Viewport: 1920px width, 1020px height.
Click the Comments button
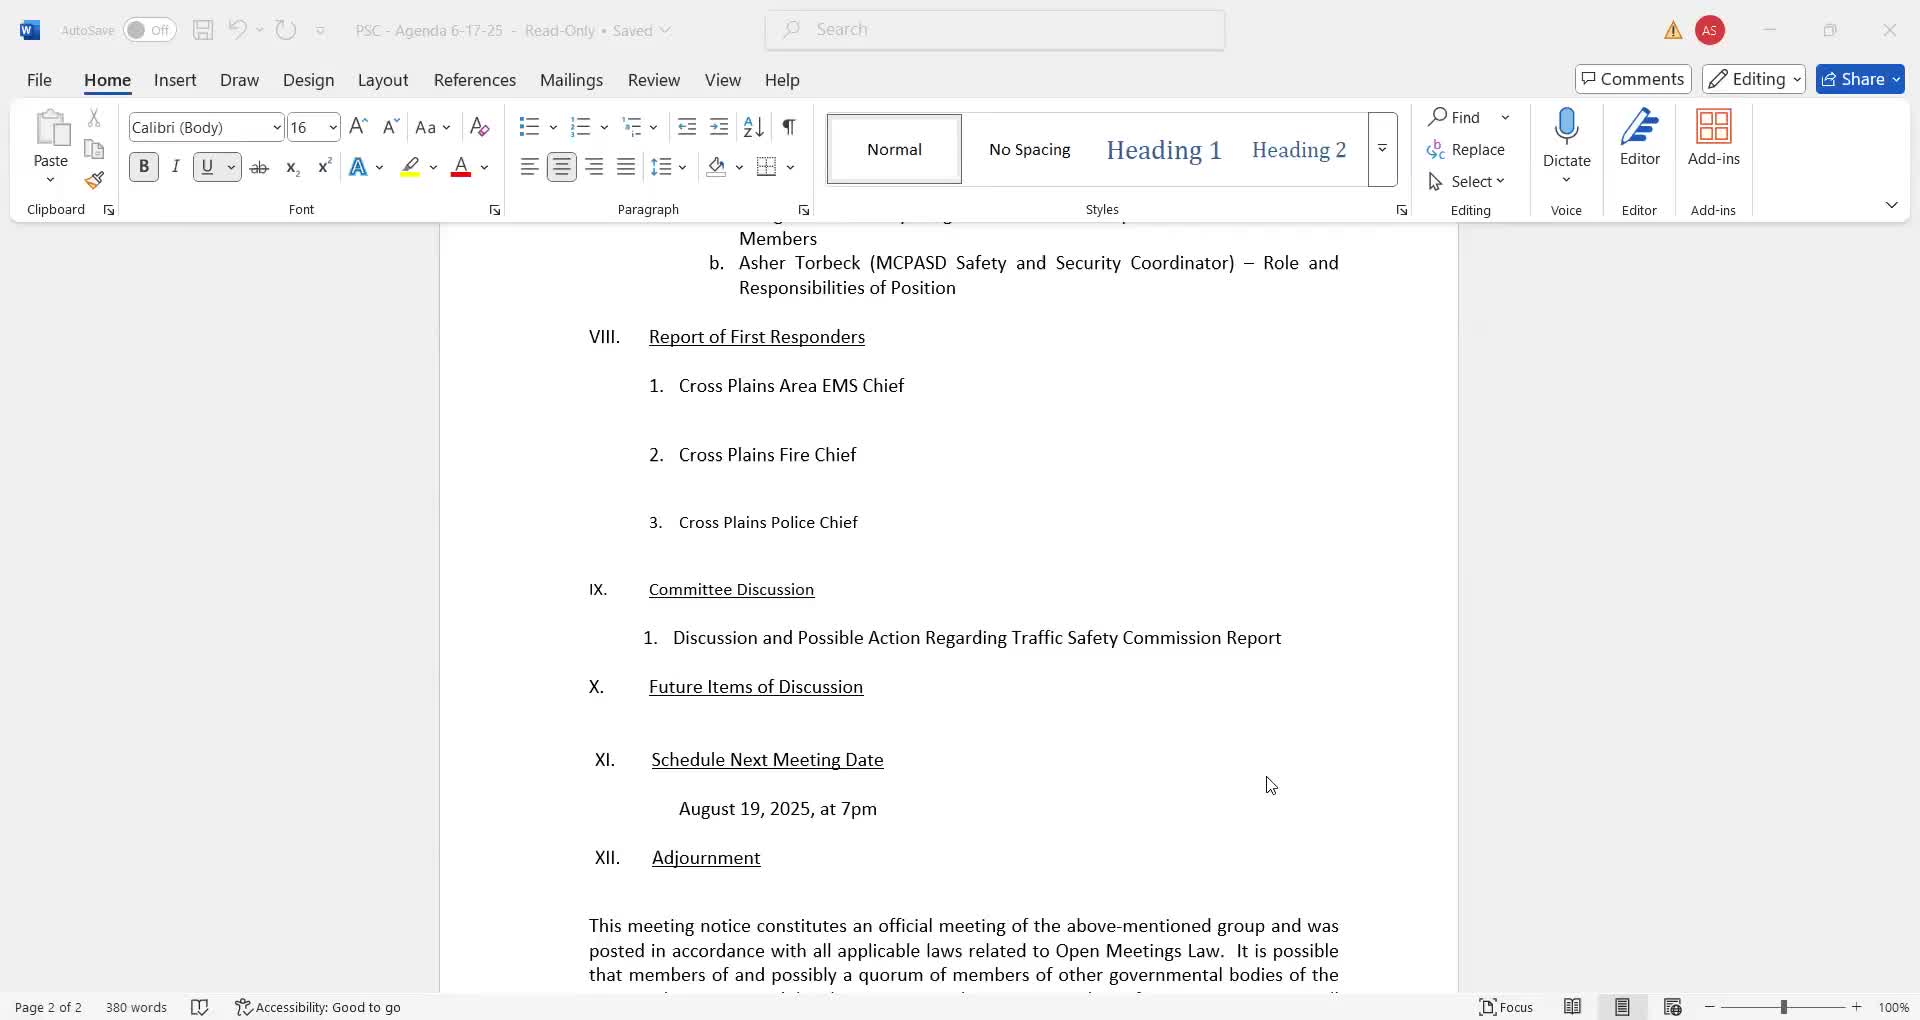(1632, 79)
